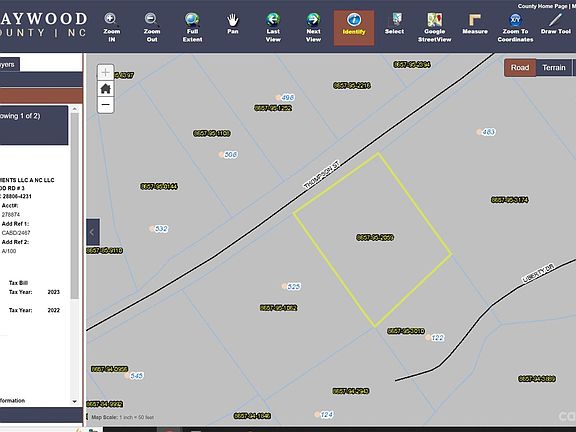Screen dimensions: 576x432
Task: Click address point 483 on map
Action: (486, 132)
